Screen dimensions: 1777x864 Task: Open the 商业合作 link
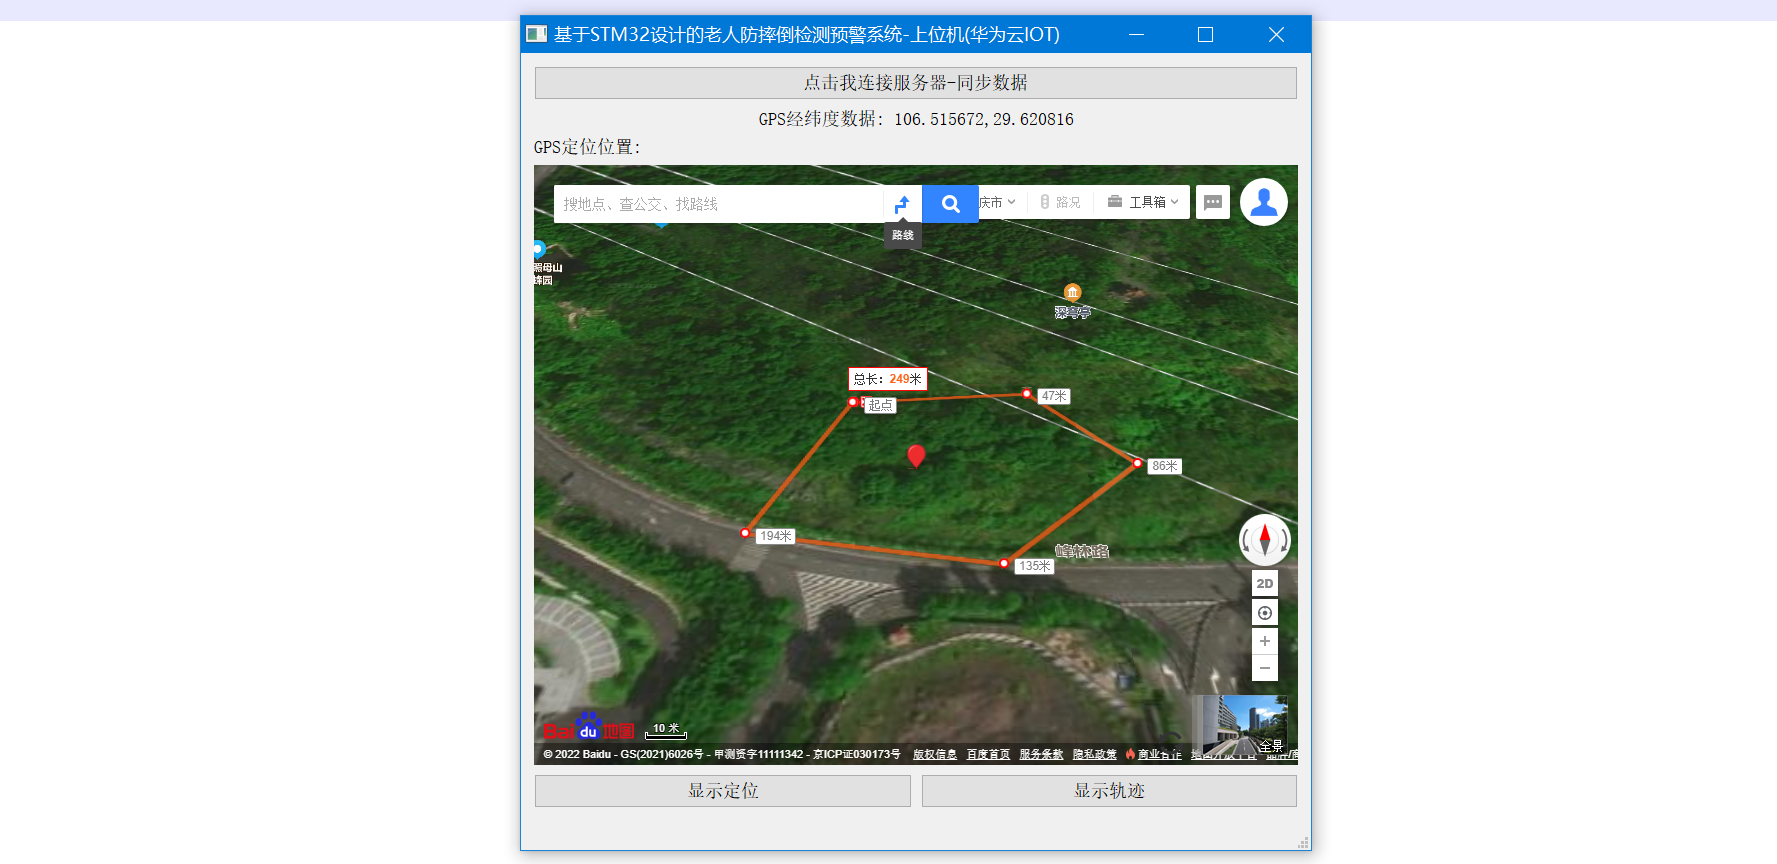[1159, 754]
